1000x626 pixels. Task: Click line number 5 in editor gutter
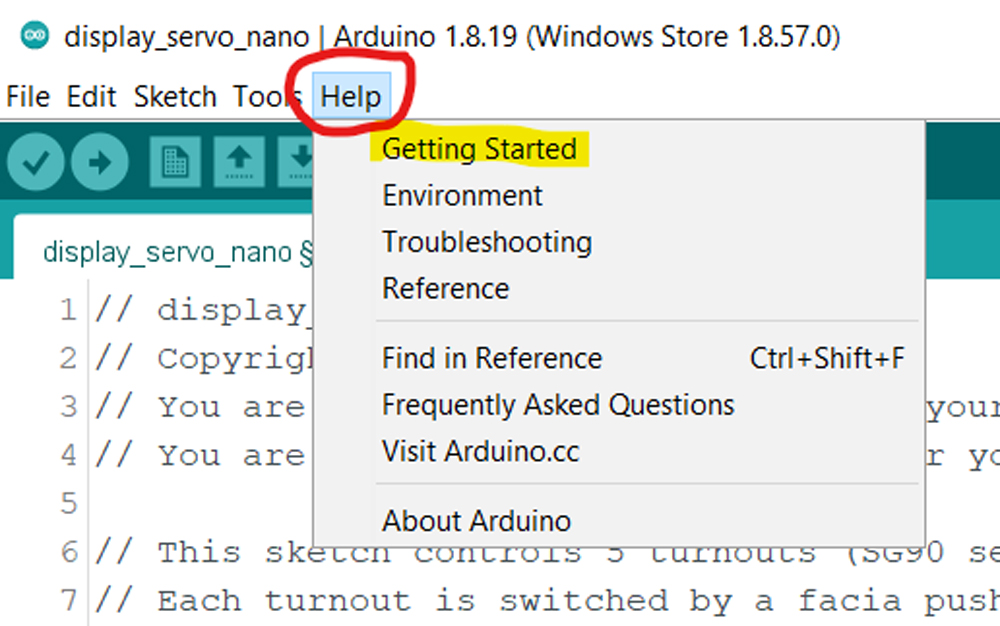click(68, 504)
